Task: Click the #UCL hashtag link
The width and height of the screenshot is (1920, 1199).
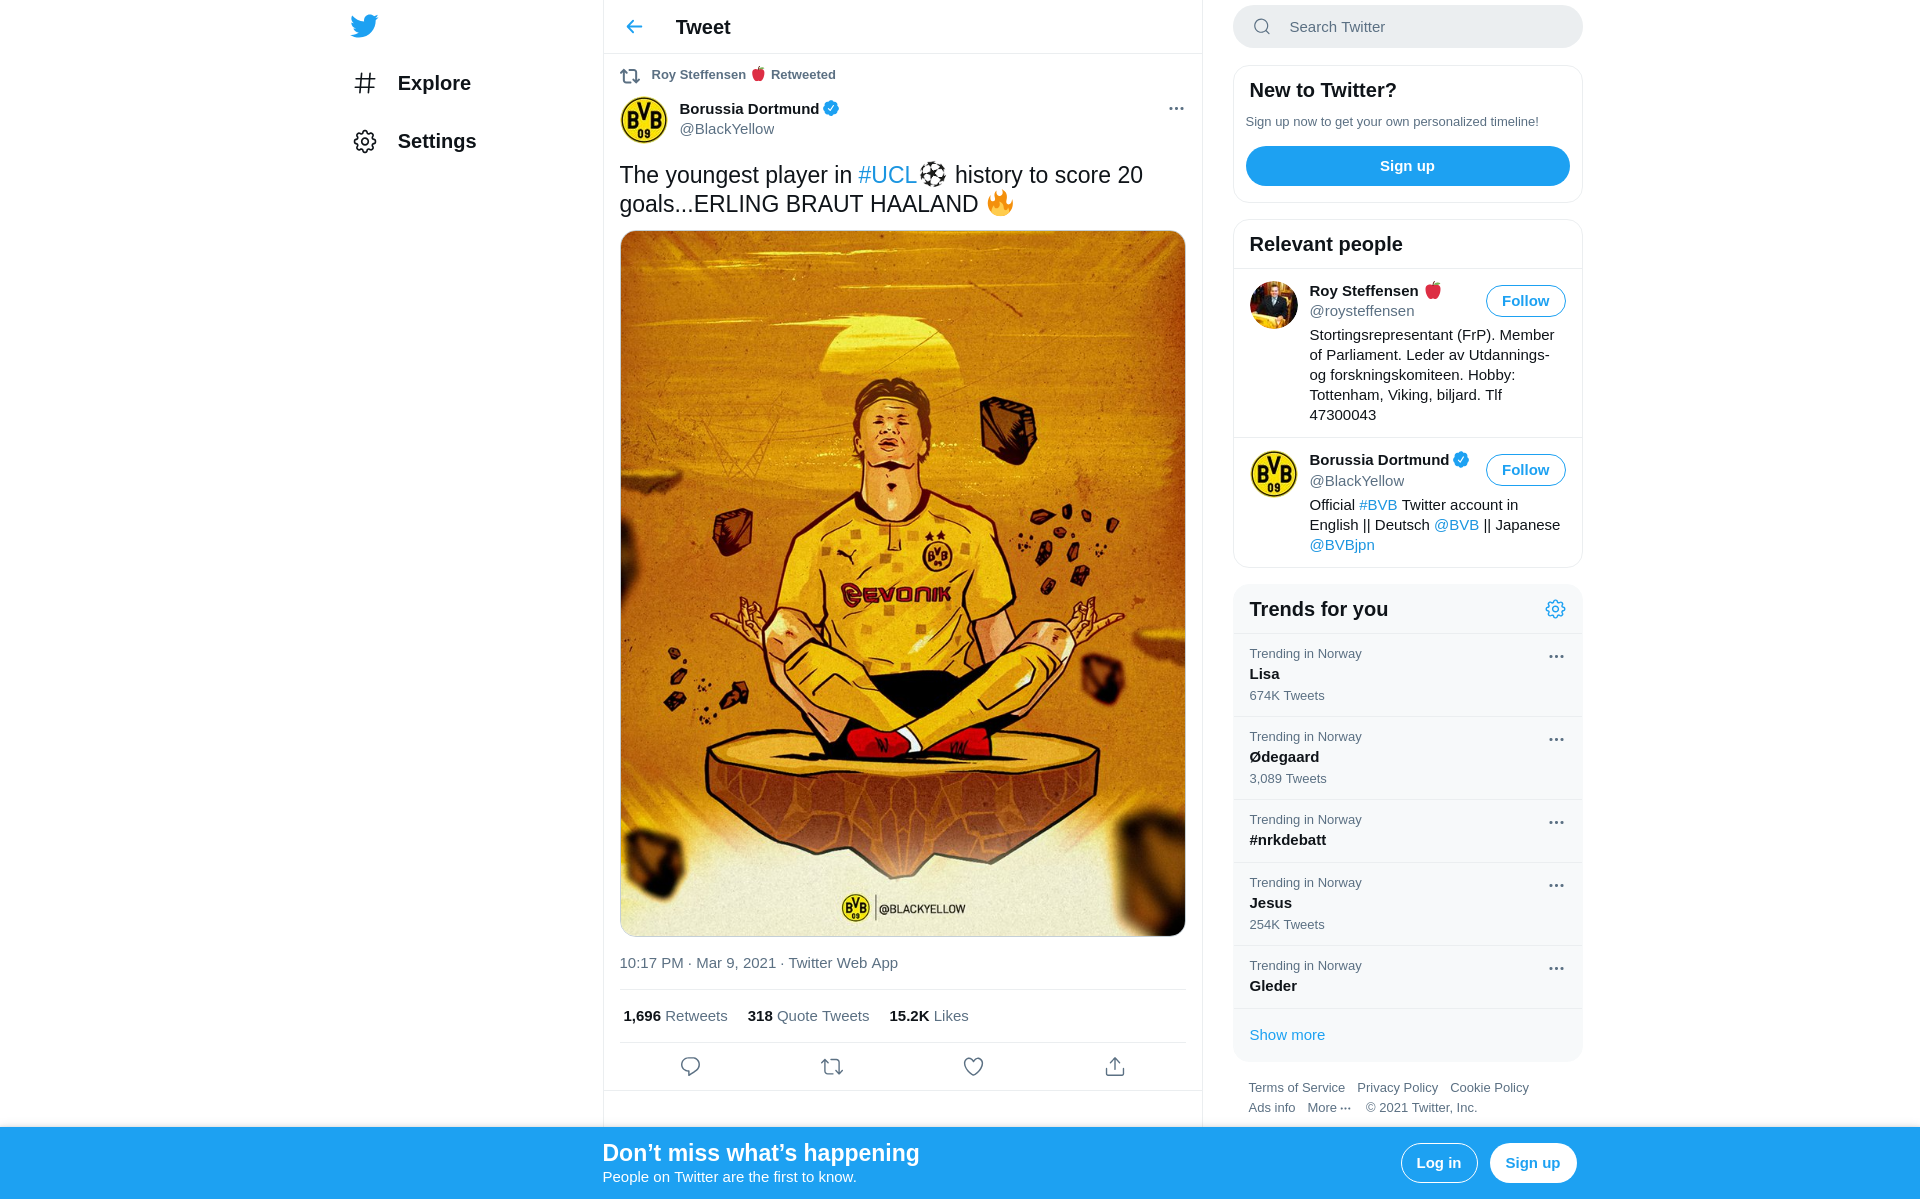Action: point(887,175)
